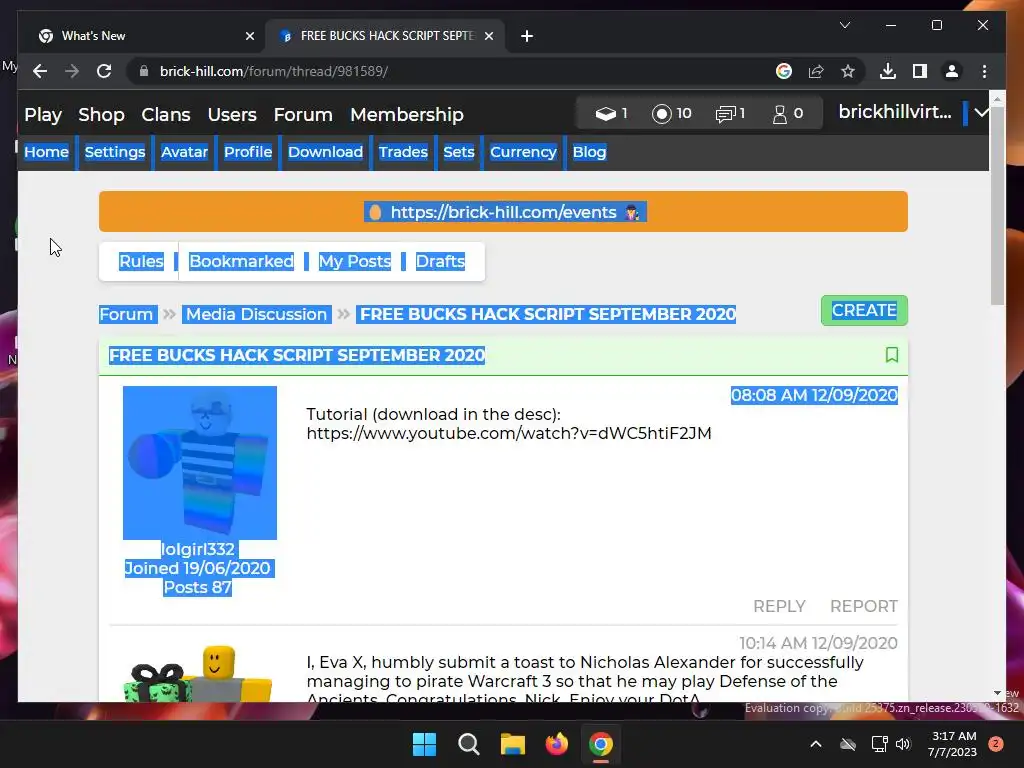Image resolution: width=1024 pixels, height=768 pixels.
Task: Open the Chrome profile icon
Action: tap(952, 71)
